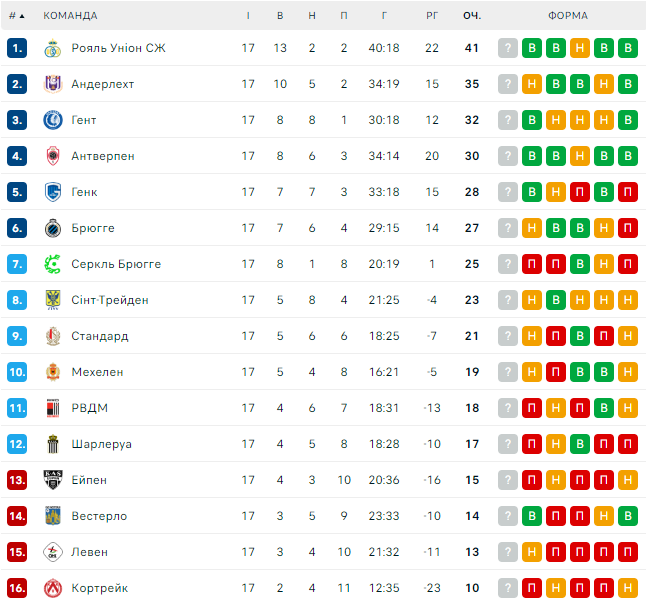Click the last red П badge for Левен

coord(628,552)
